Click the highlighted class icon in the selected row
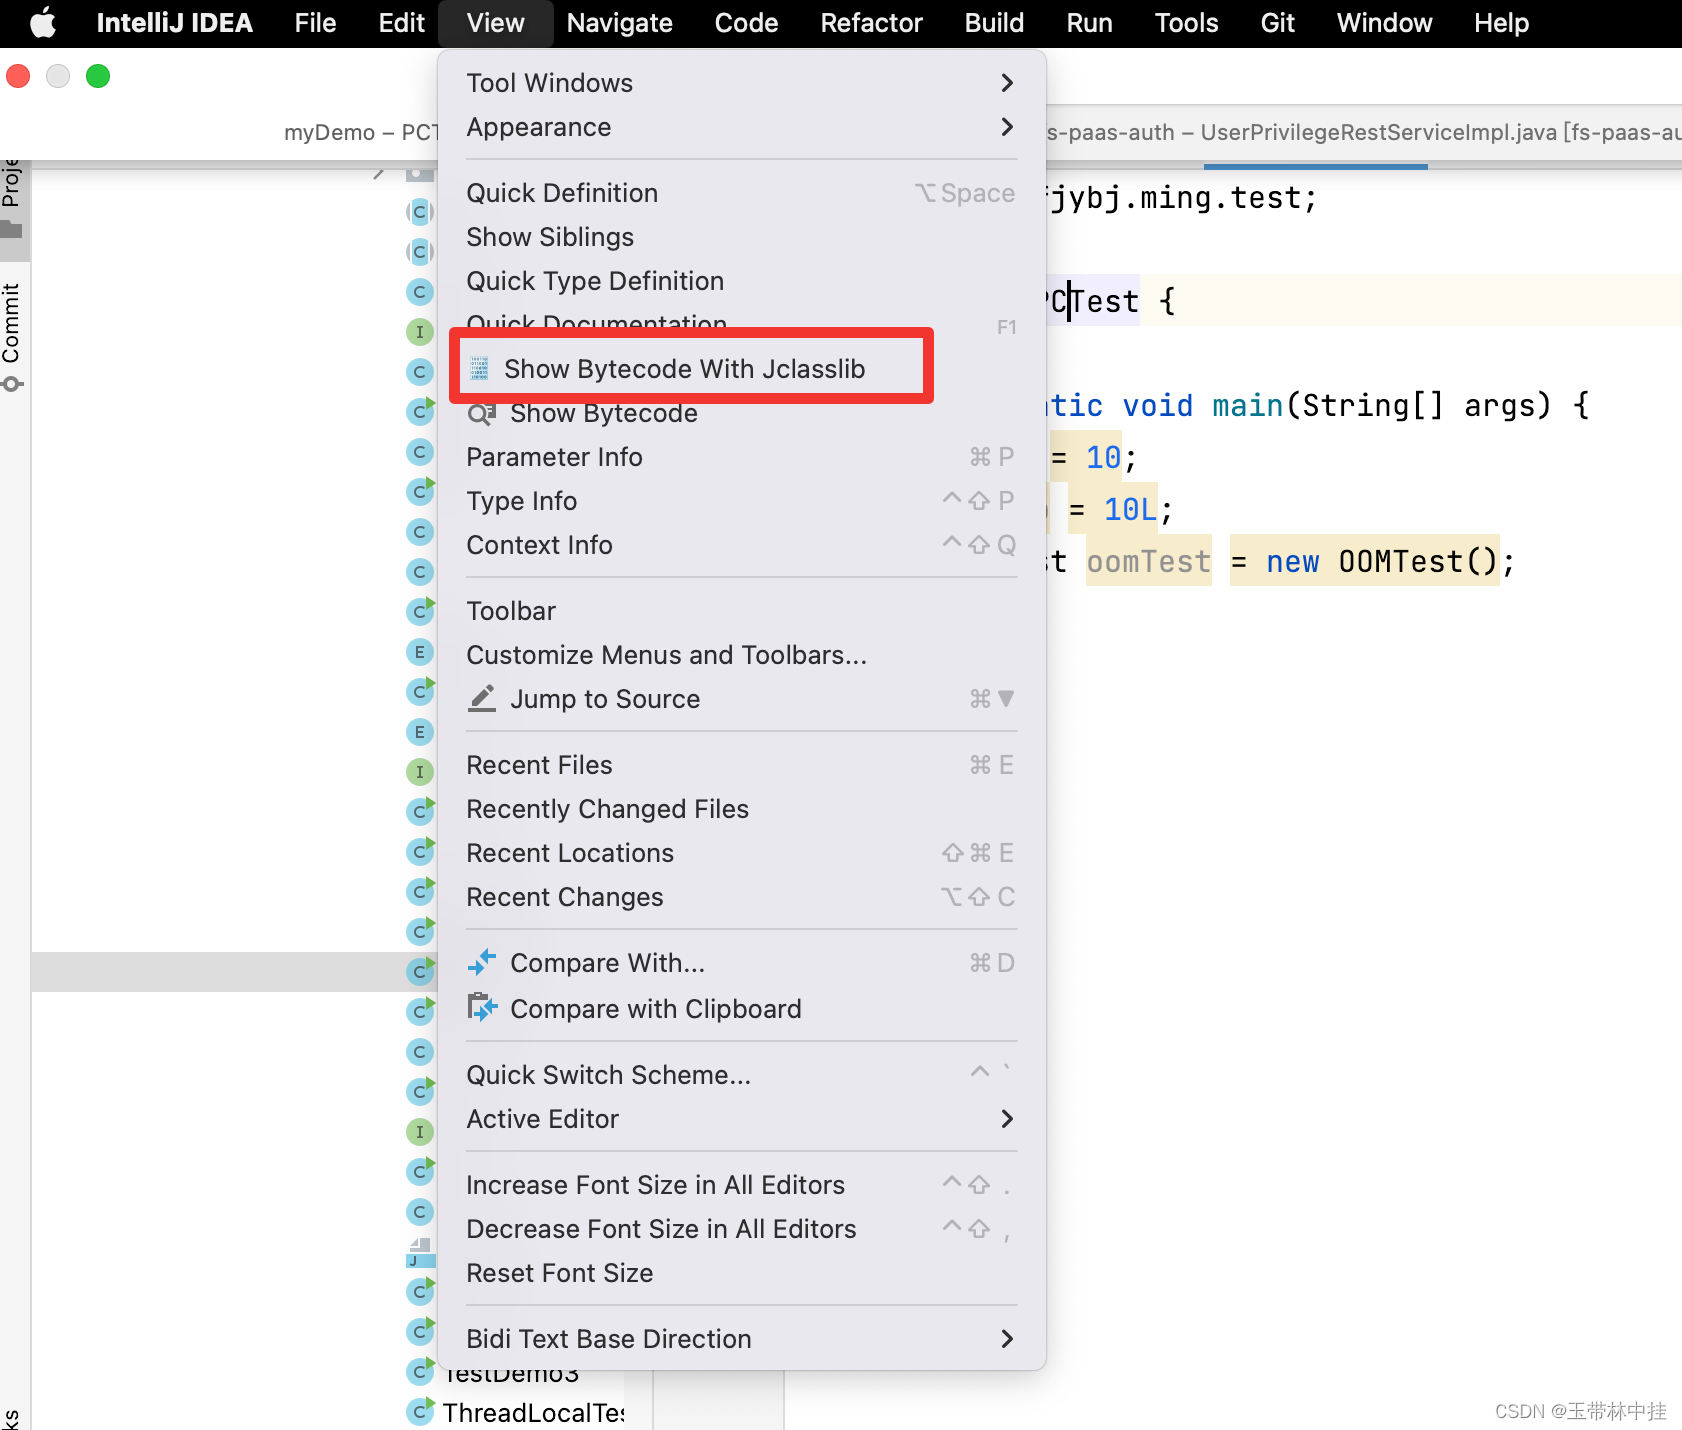The height and width of the screenshot is (1430, 1682). click(x=421, y=971)
